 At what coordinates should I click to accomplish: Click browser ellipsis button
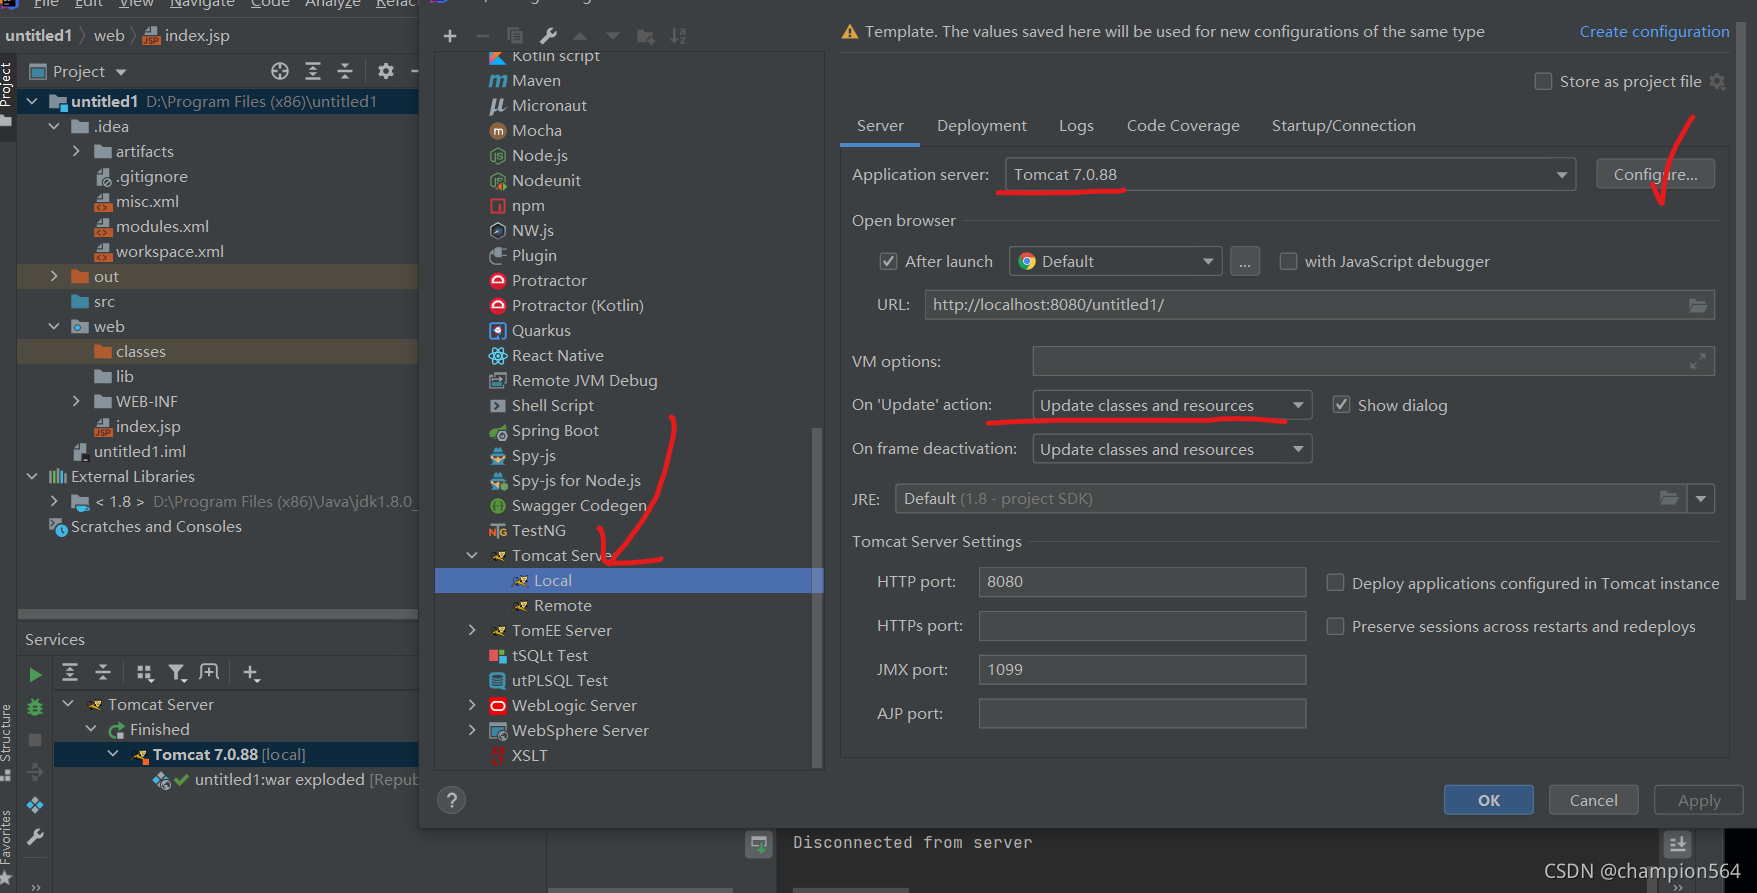tap(1244, 261)
